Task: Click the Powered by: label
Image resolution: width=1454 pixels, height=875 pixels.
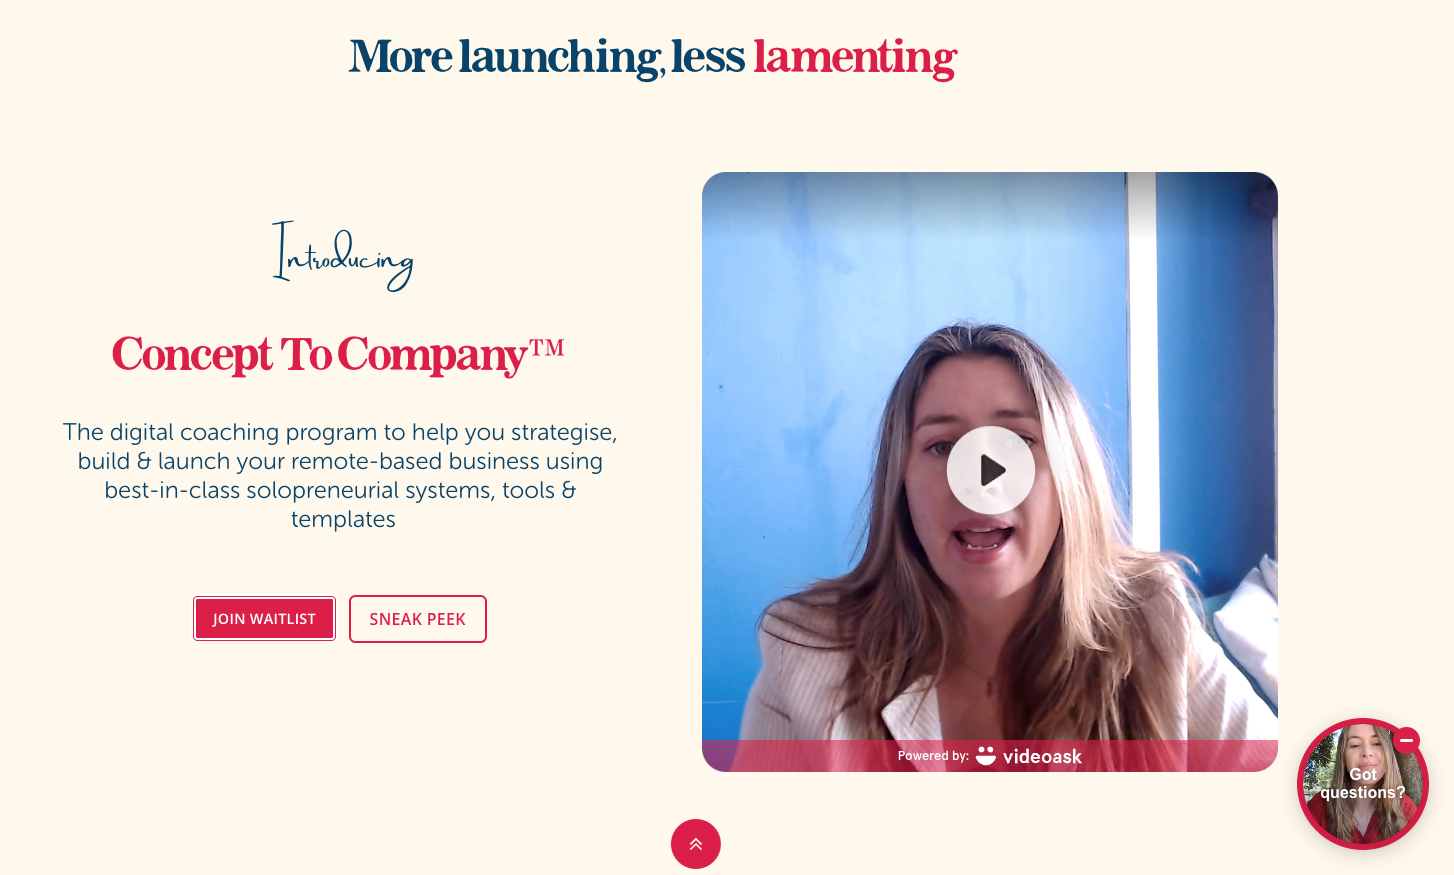Action: [933, 756]
